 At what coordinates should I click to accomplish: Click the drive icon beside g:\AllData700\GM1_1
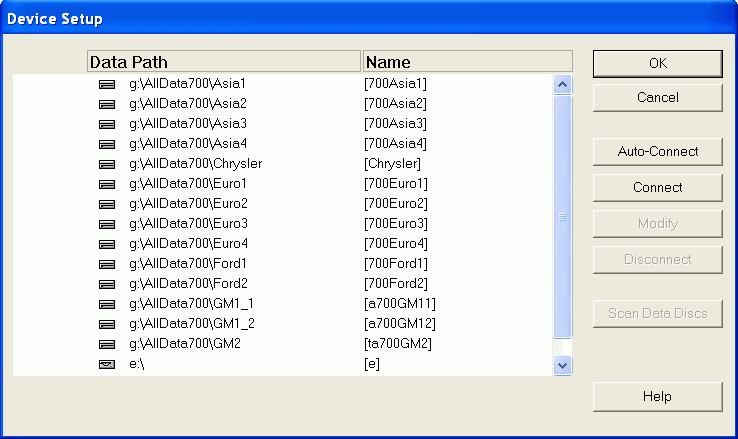107,304
